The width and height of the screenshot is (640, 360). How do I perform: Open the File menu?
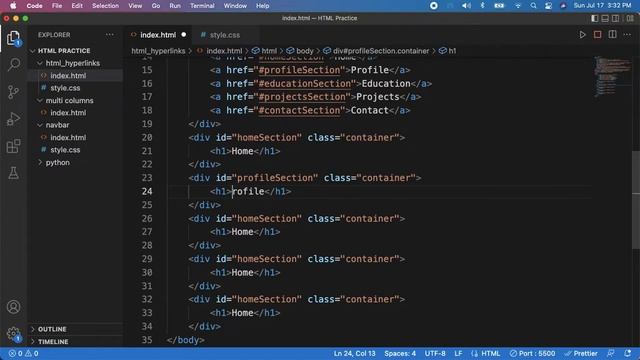point(57,6)
